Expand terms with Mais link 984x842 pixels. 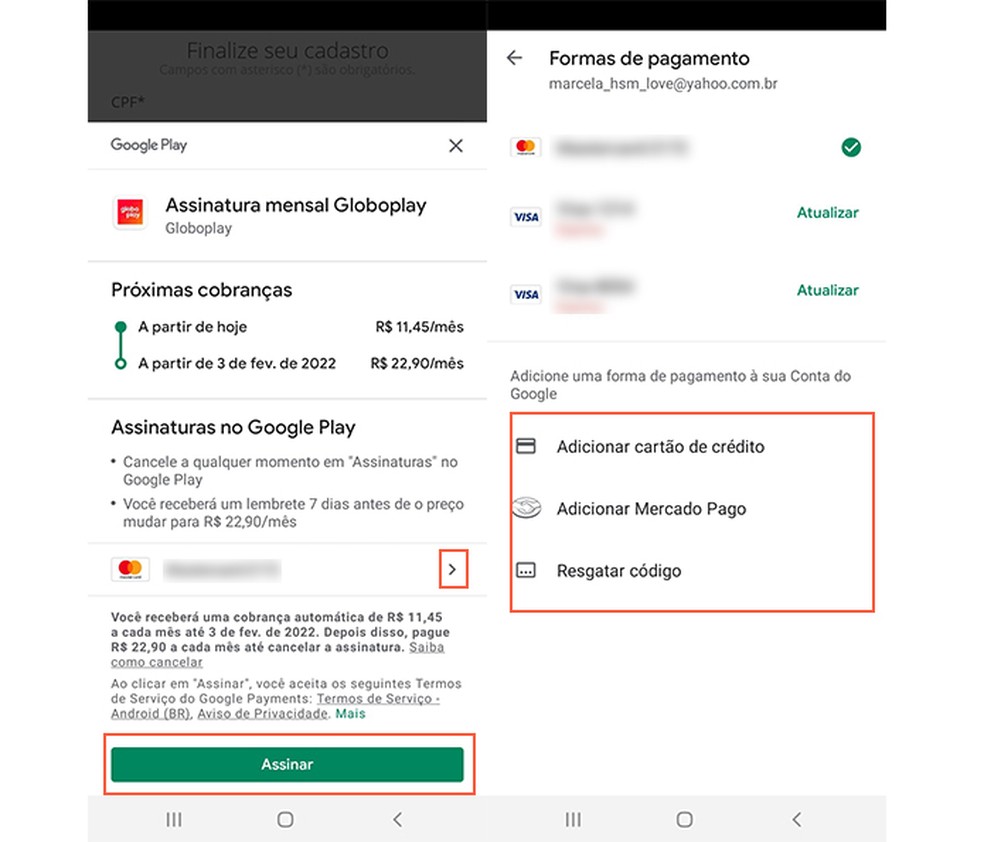click(x=350, y=713)
